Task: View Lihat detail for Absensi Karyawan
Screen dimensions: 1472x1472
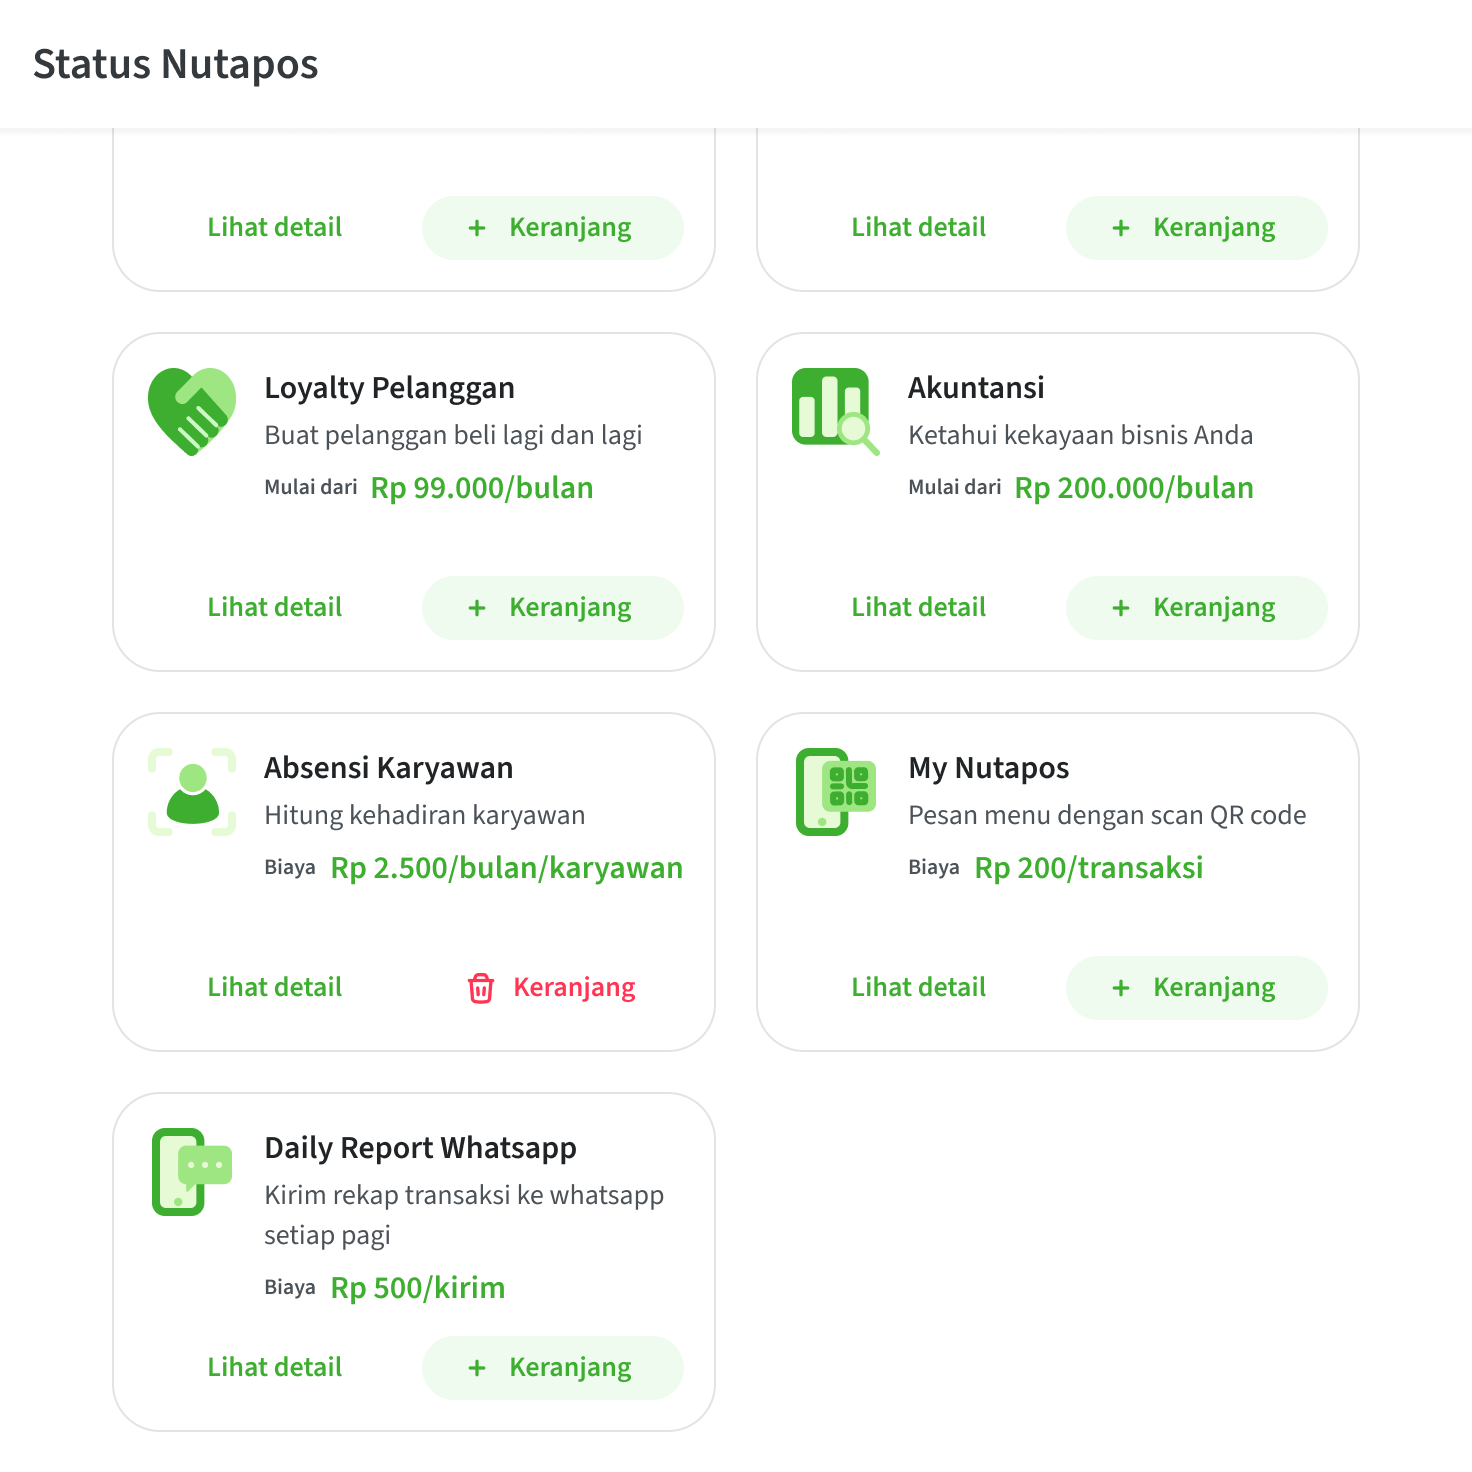Action: 275,988
